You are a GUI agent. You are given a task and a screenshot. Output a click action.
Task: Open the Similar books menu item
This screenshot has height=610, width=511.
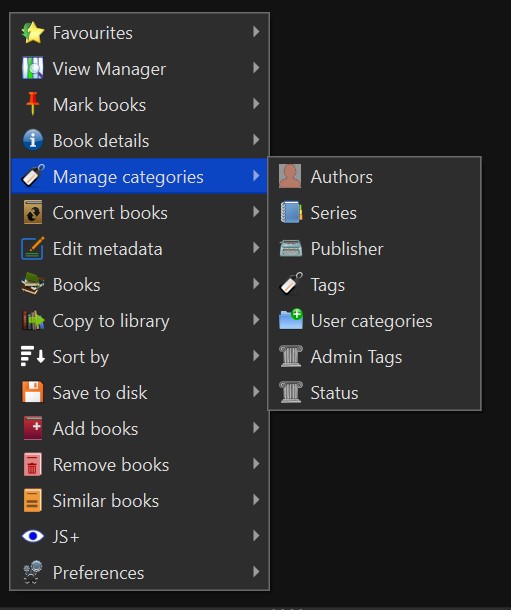[x=140, y=500]
